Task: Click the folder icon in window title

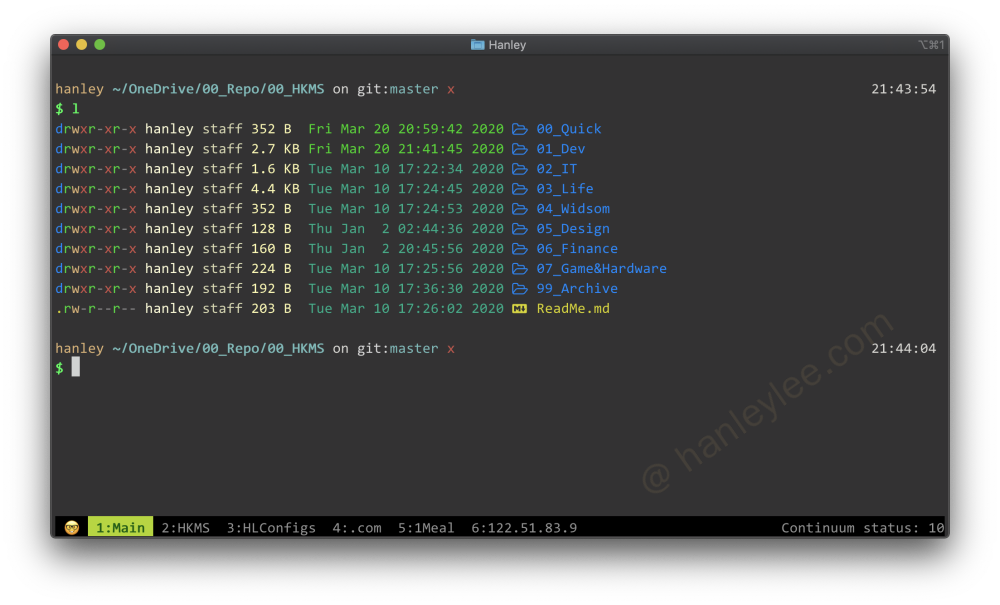Action: click(477, 45)
